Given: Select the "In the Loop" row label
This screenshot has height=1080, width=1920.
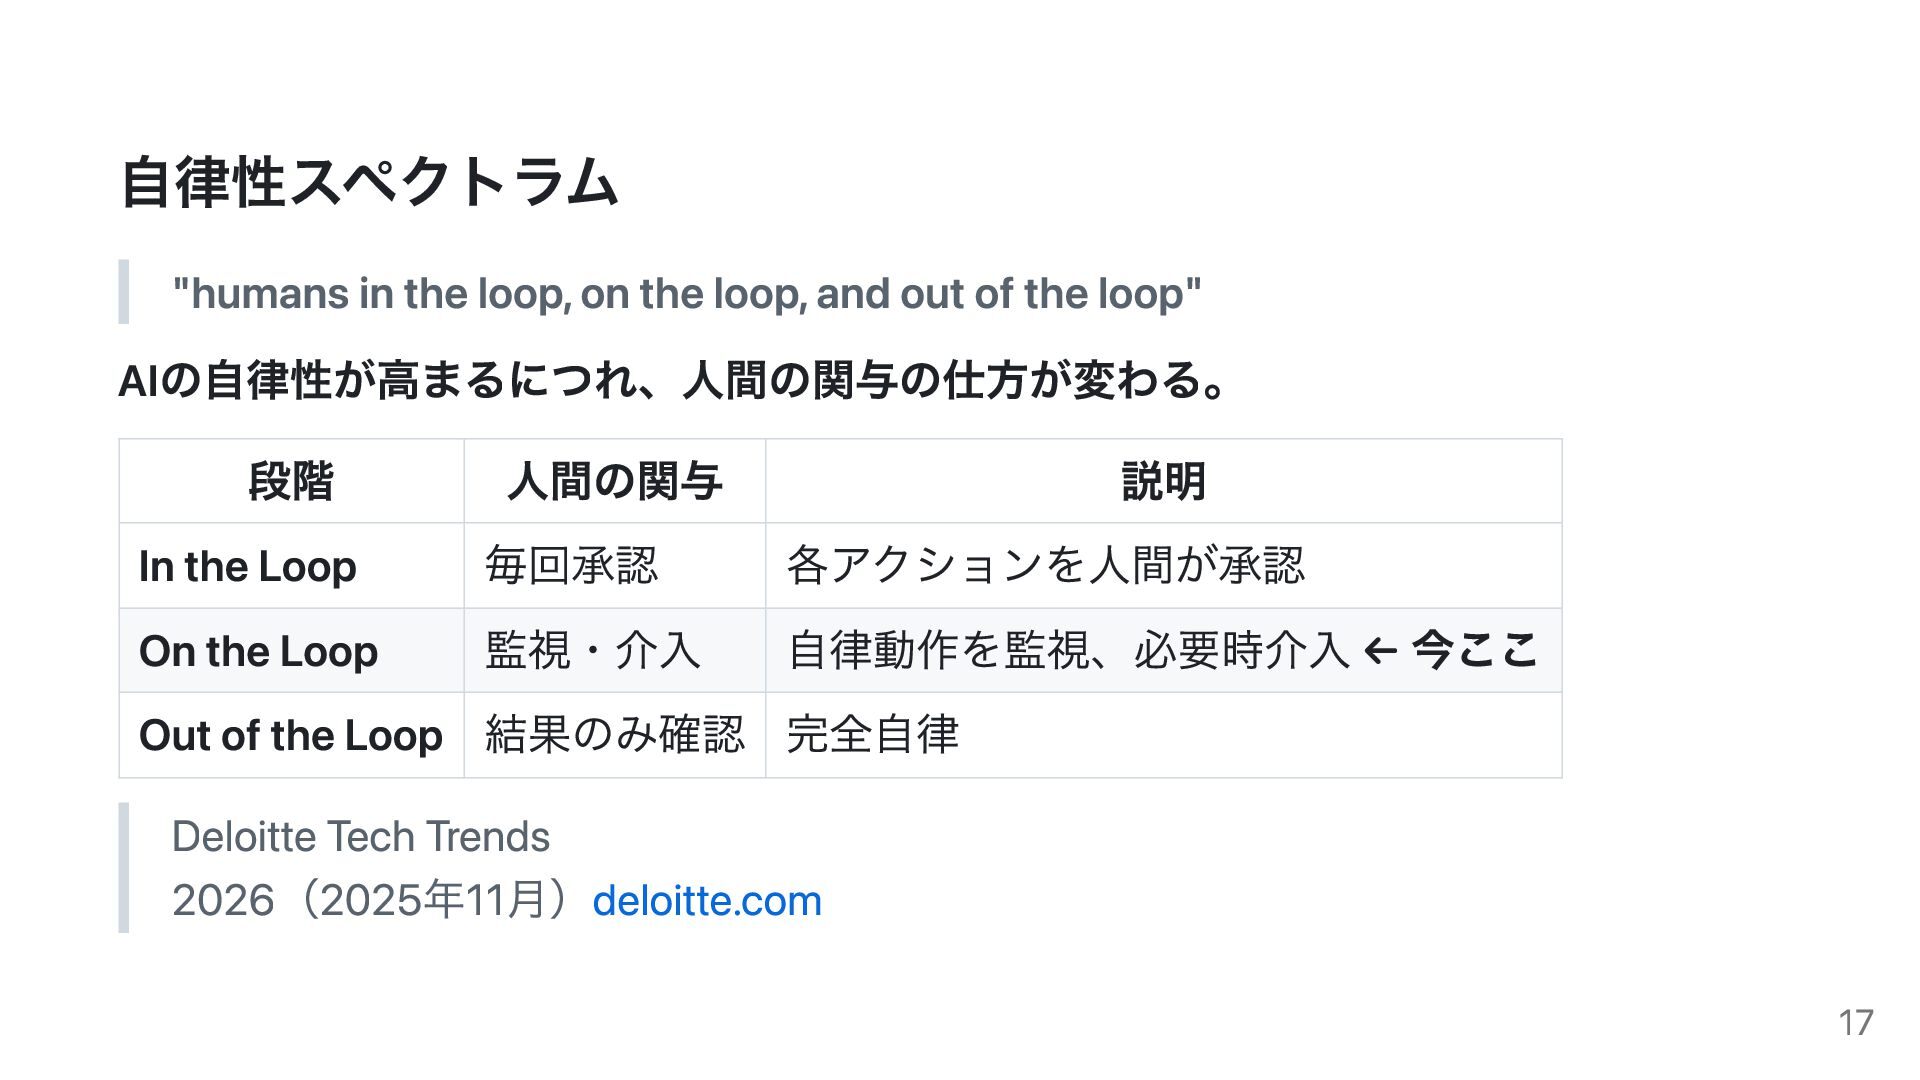Looking at the screenshot, I should tap(247, 566).
